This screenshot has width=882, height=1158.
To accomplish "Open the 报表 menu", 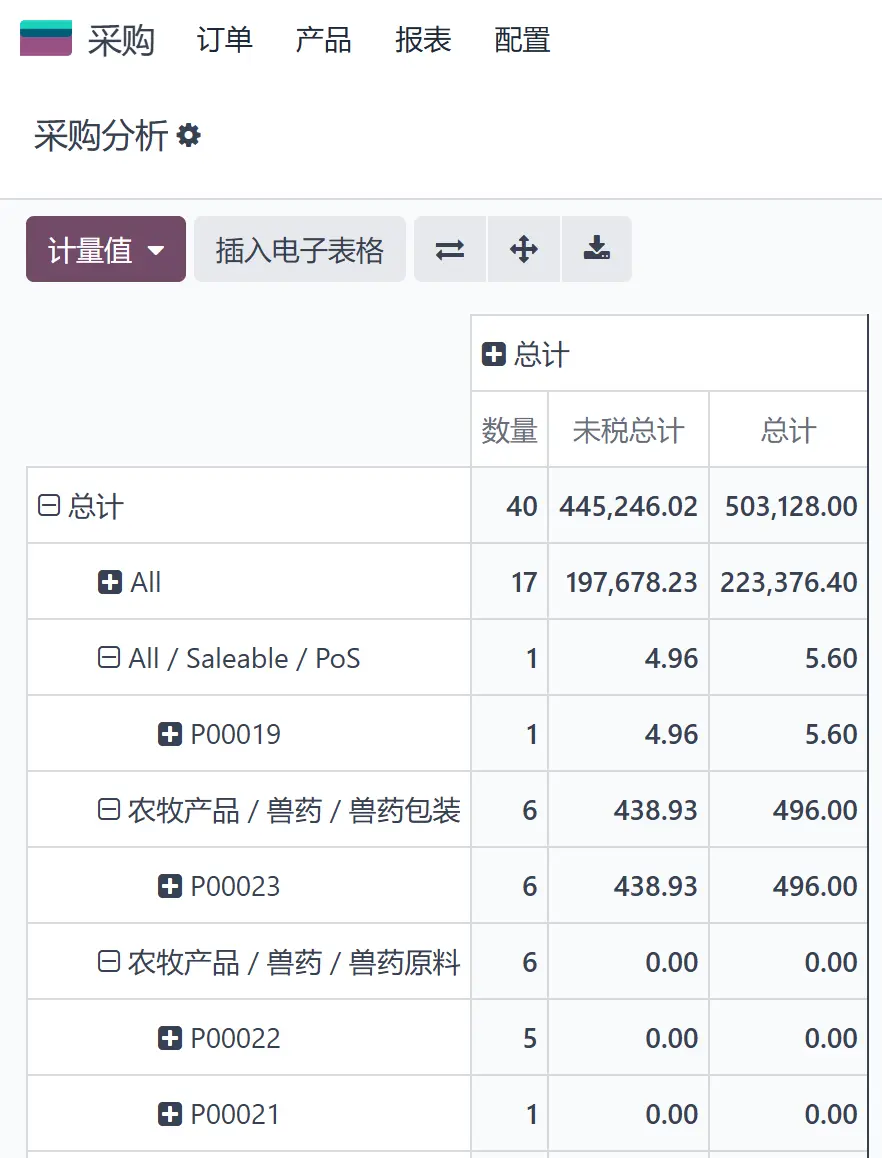I will click(x=423, y=39).
